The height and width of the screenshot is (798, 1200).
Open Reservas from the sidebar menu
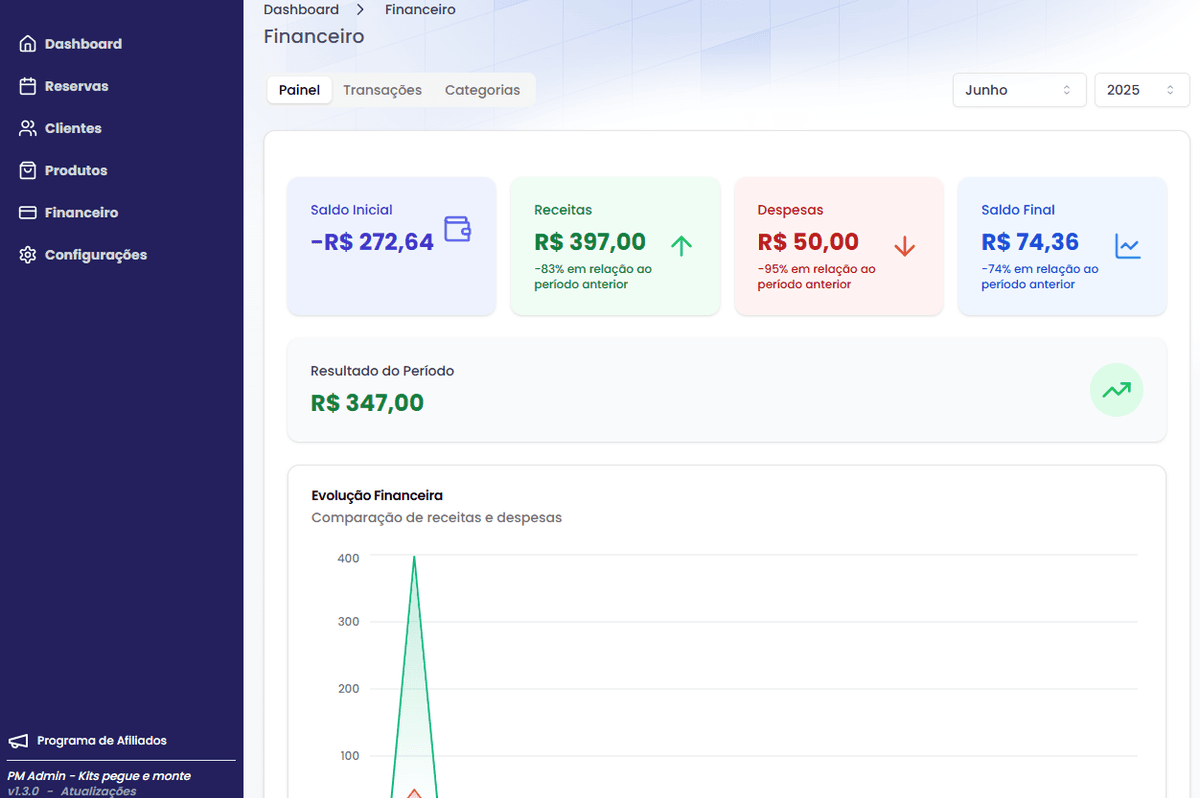pyautogui.click(x=76, y=86)
